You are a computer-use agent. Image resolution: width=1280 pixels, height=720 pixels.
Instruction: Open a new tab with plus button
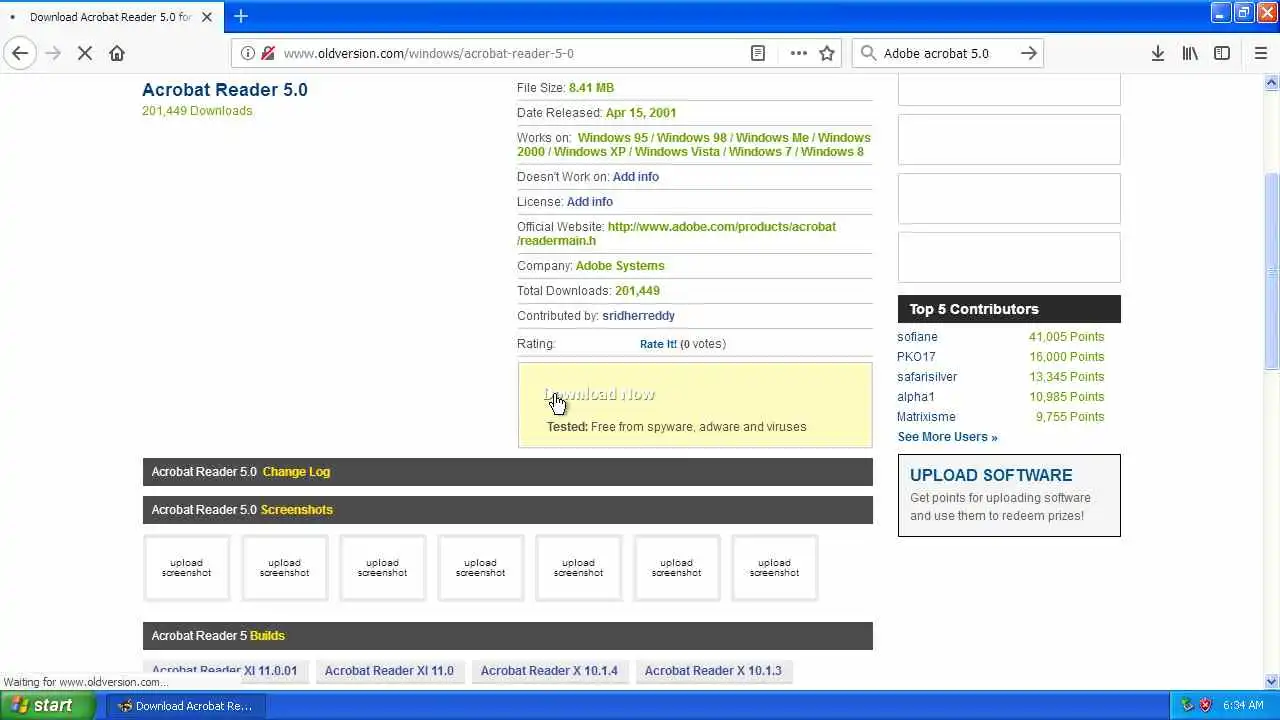(x=241, y=16)
